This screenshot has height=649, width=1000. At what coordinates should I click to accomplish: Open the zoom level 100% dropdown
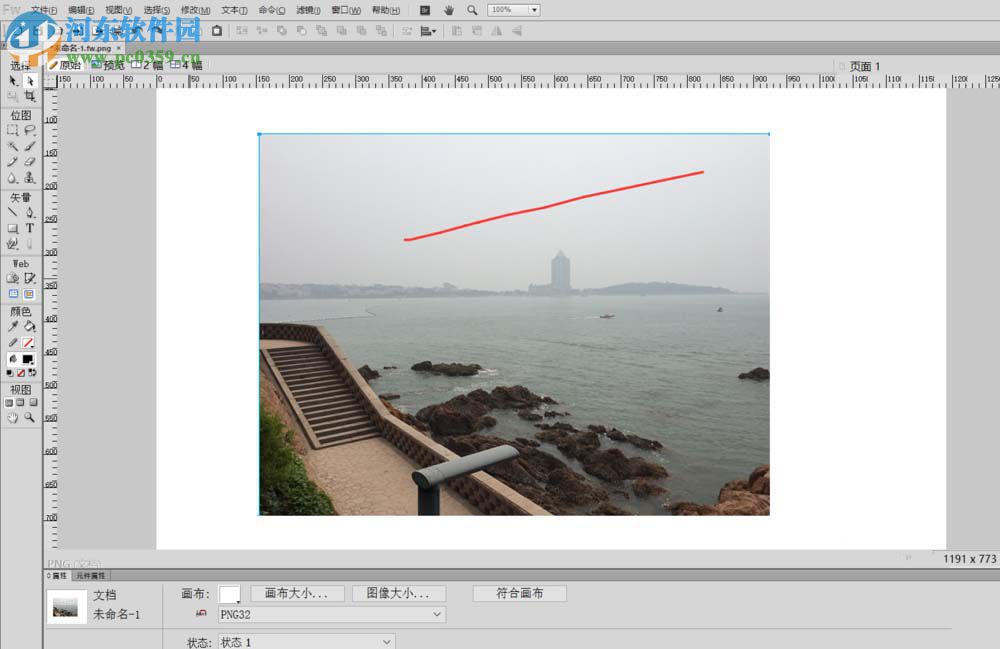(534, 10)
